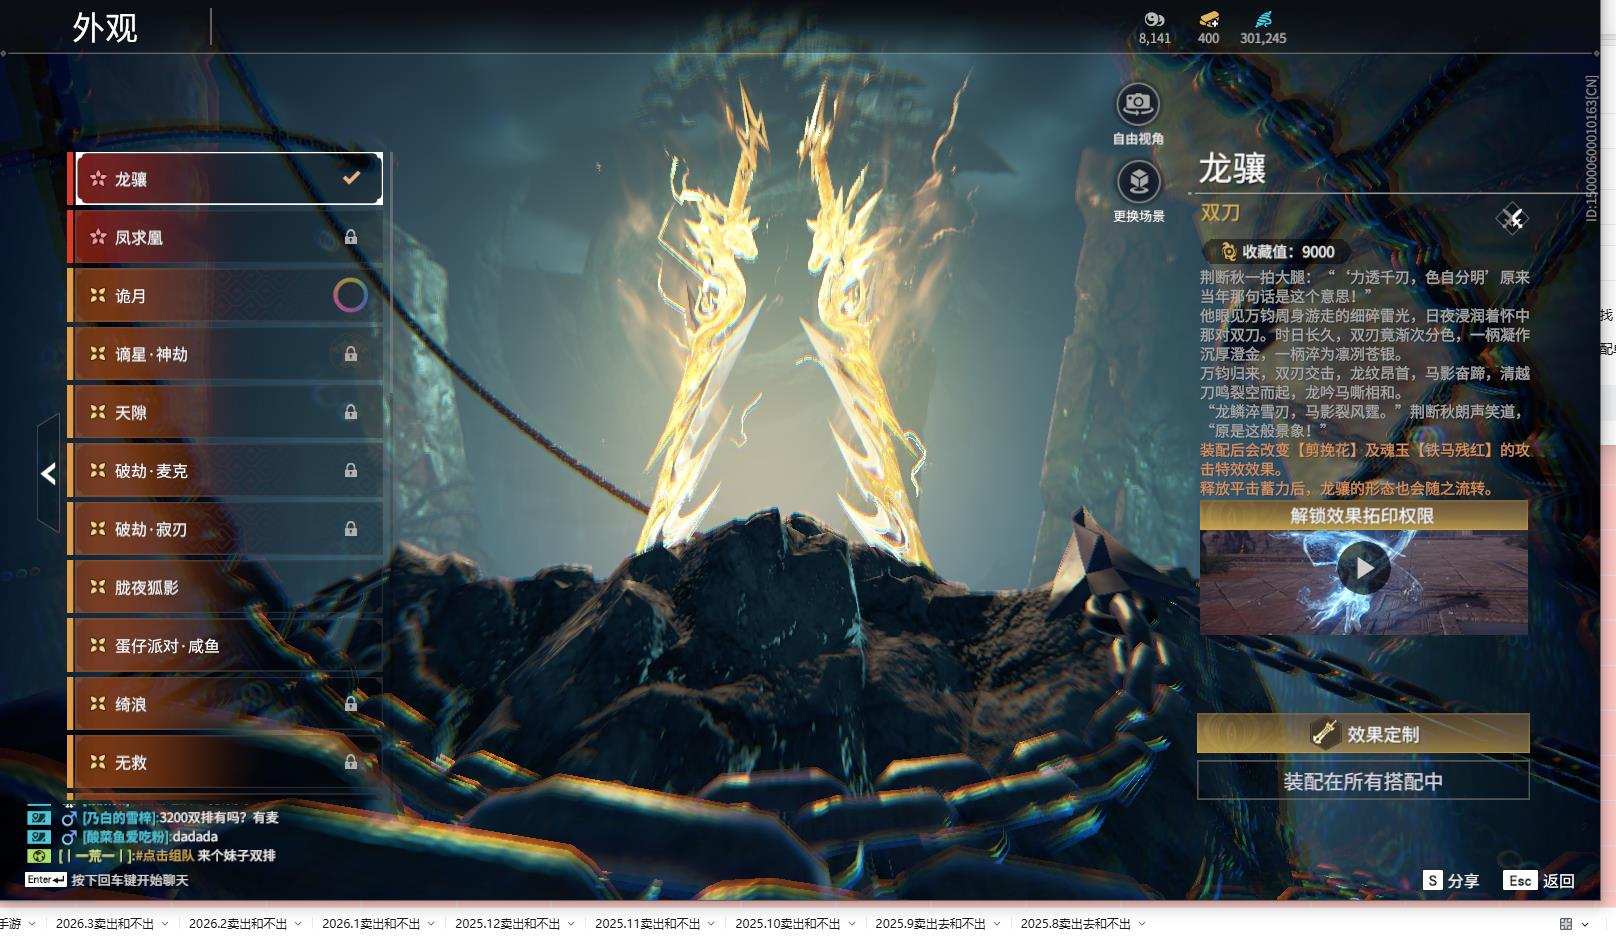Click the silver coin currency icon
This screenshot has width=1616, height=939.
click(x=1154, y=19)
